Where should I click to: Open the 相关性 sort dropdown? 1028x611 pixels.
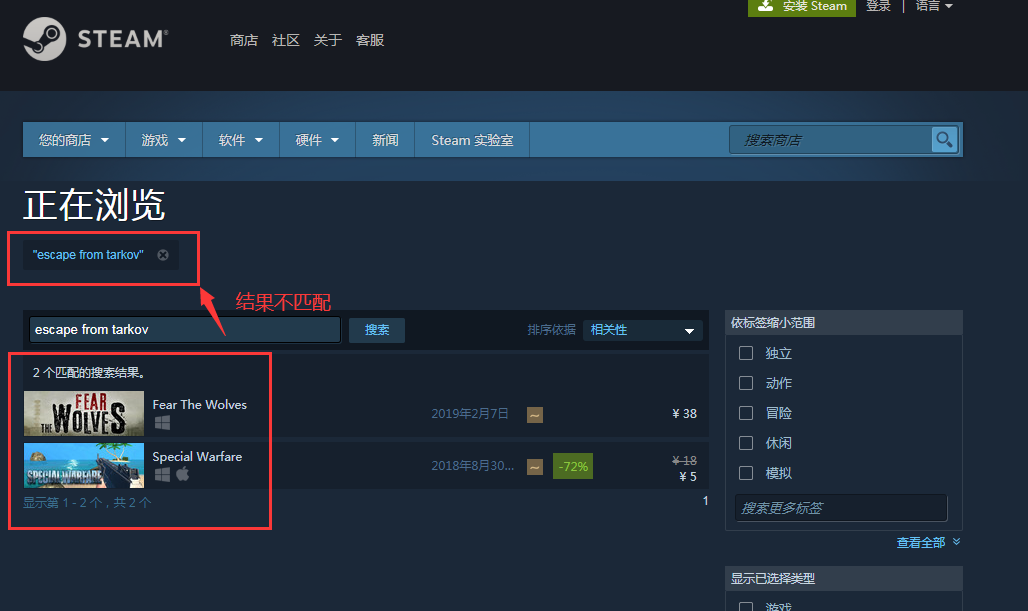642,330
